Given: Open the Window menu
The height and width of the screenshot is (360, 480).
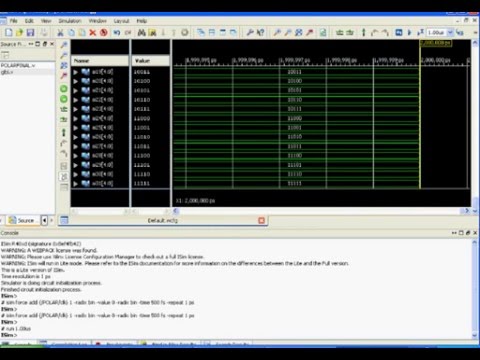Looking at the screenshot, I should click(97, 21).
